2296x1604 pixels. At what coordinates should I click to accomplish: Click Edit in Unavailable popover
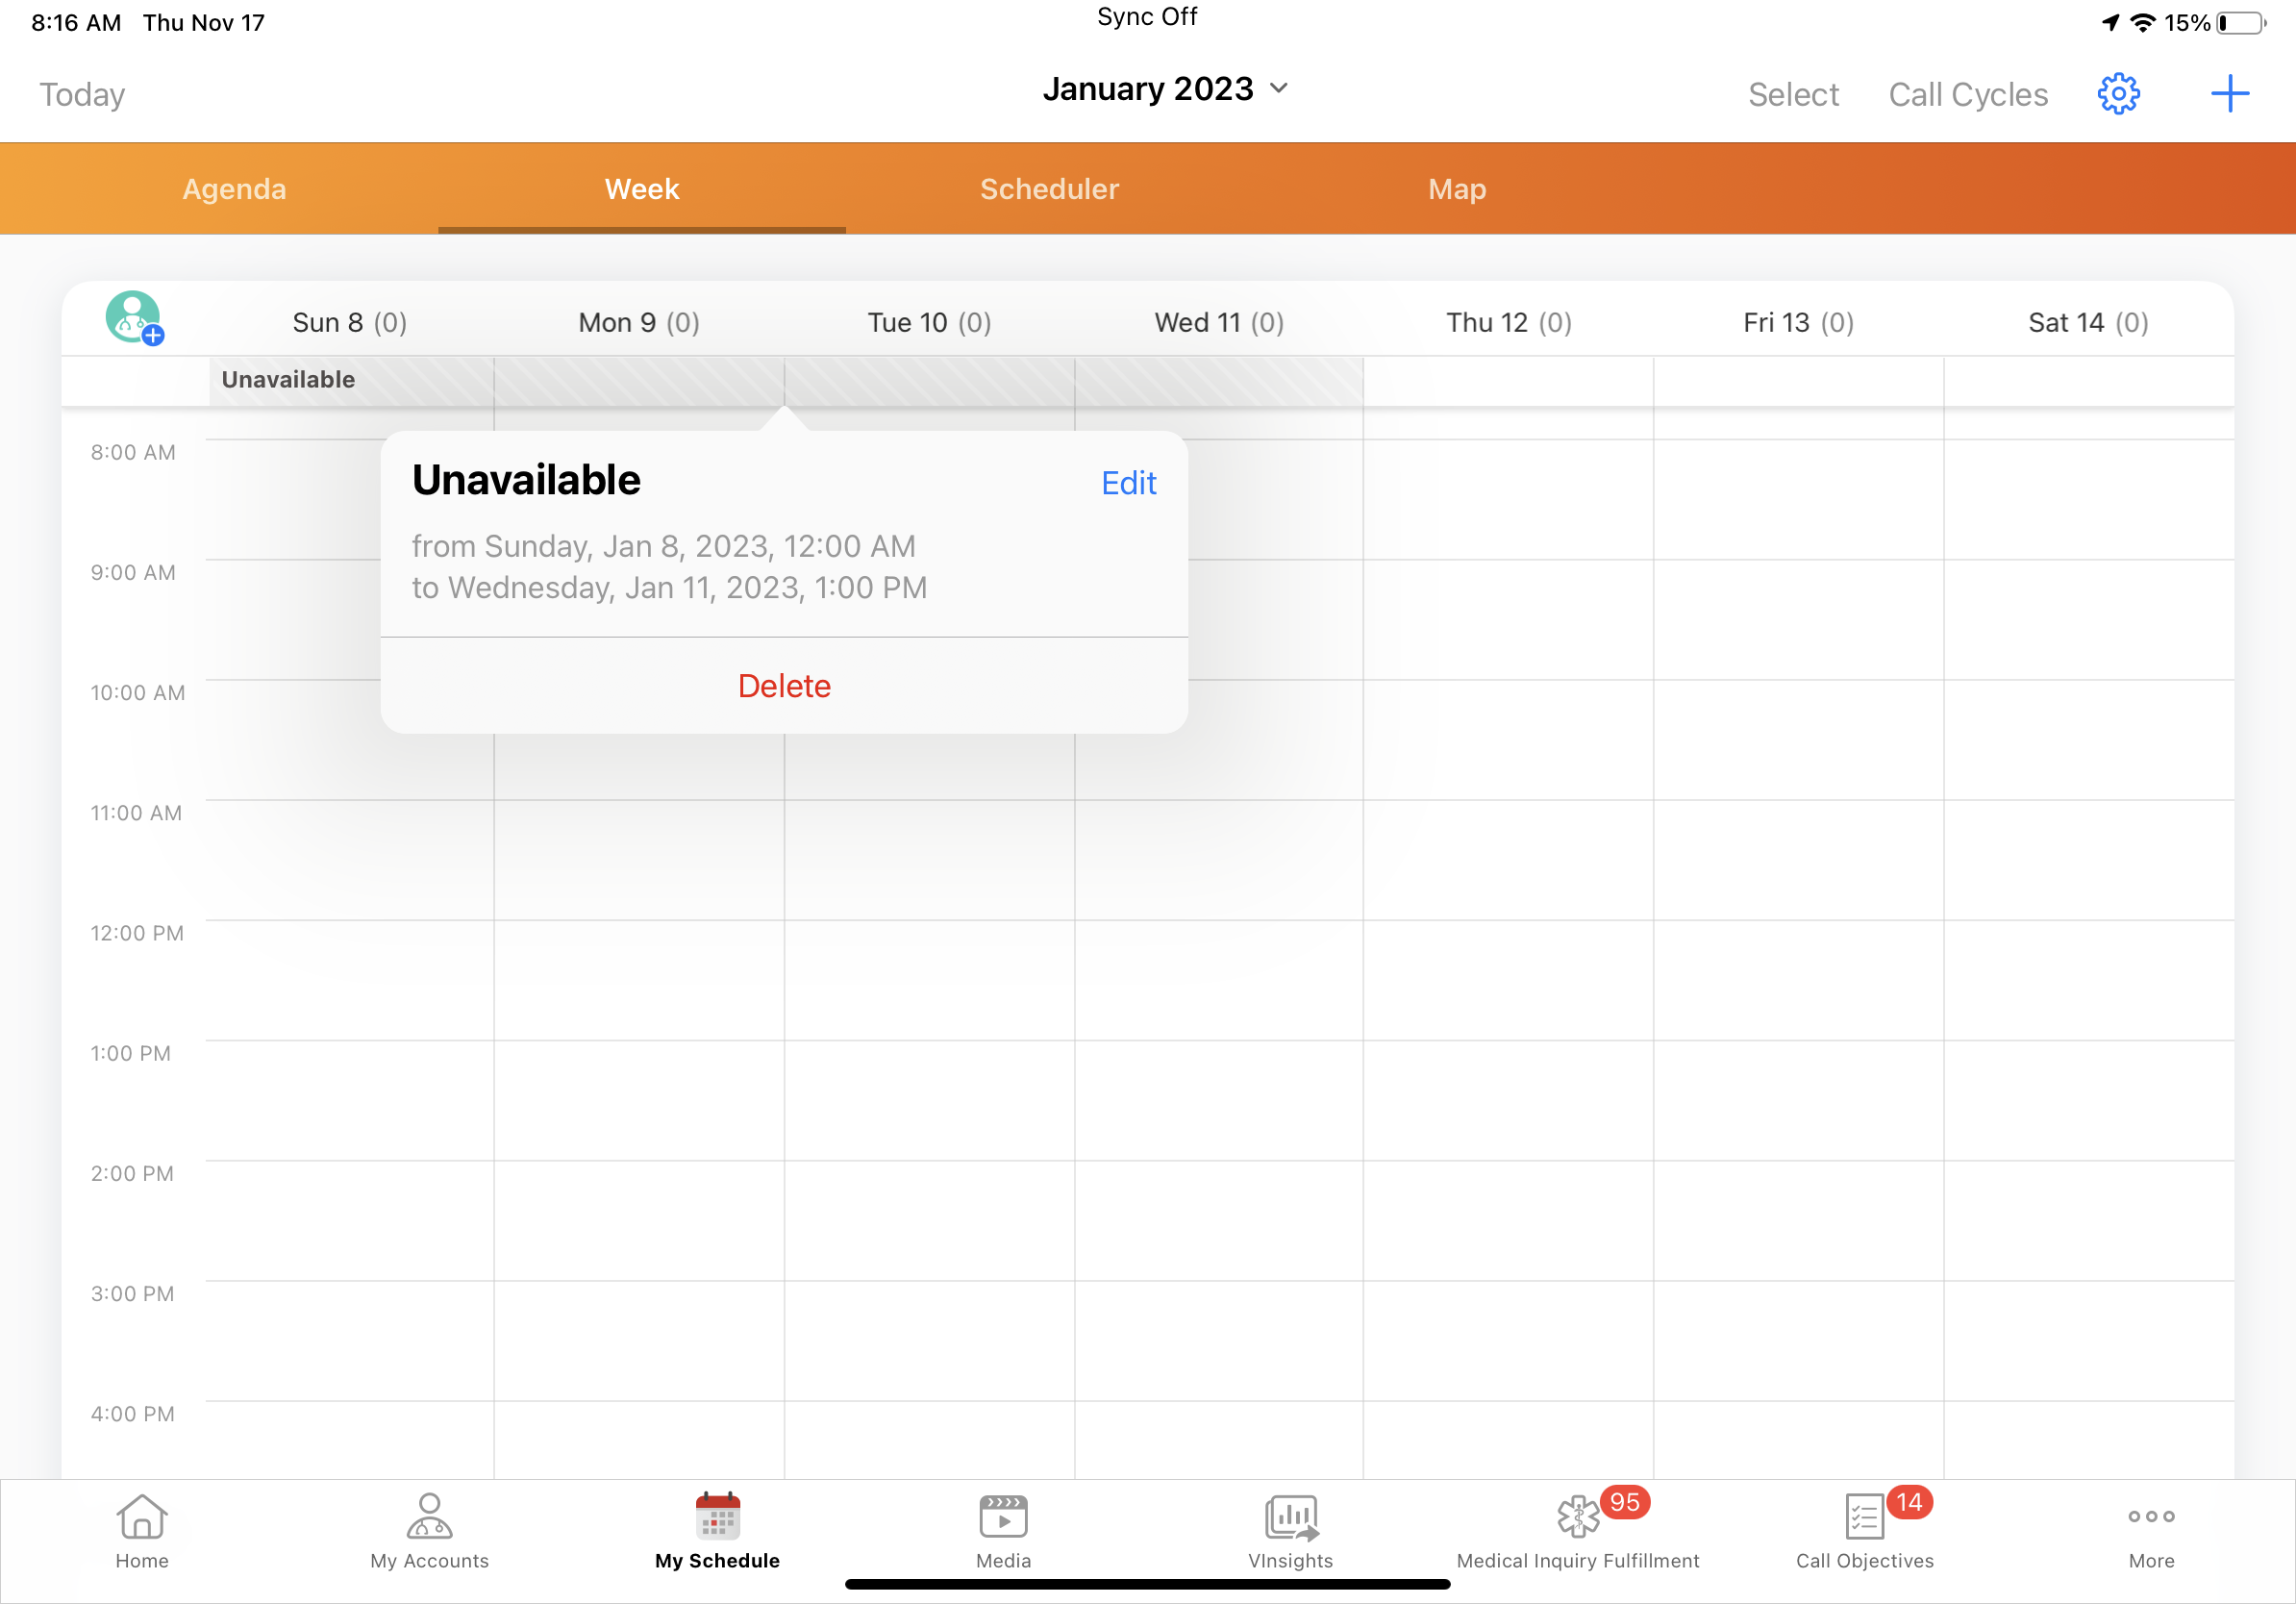tap(1128, 483)
